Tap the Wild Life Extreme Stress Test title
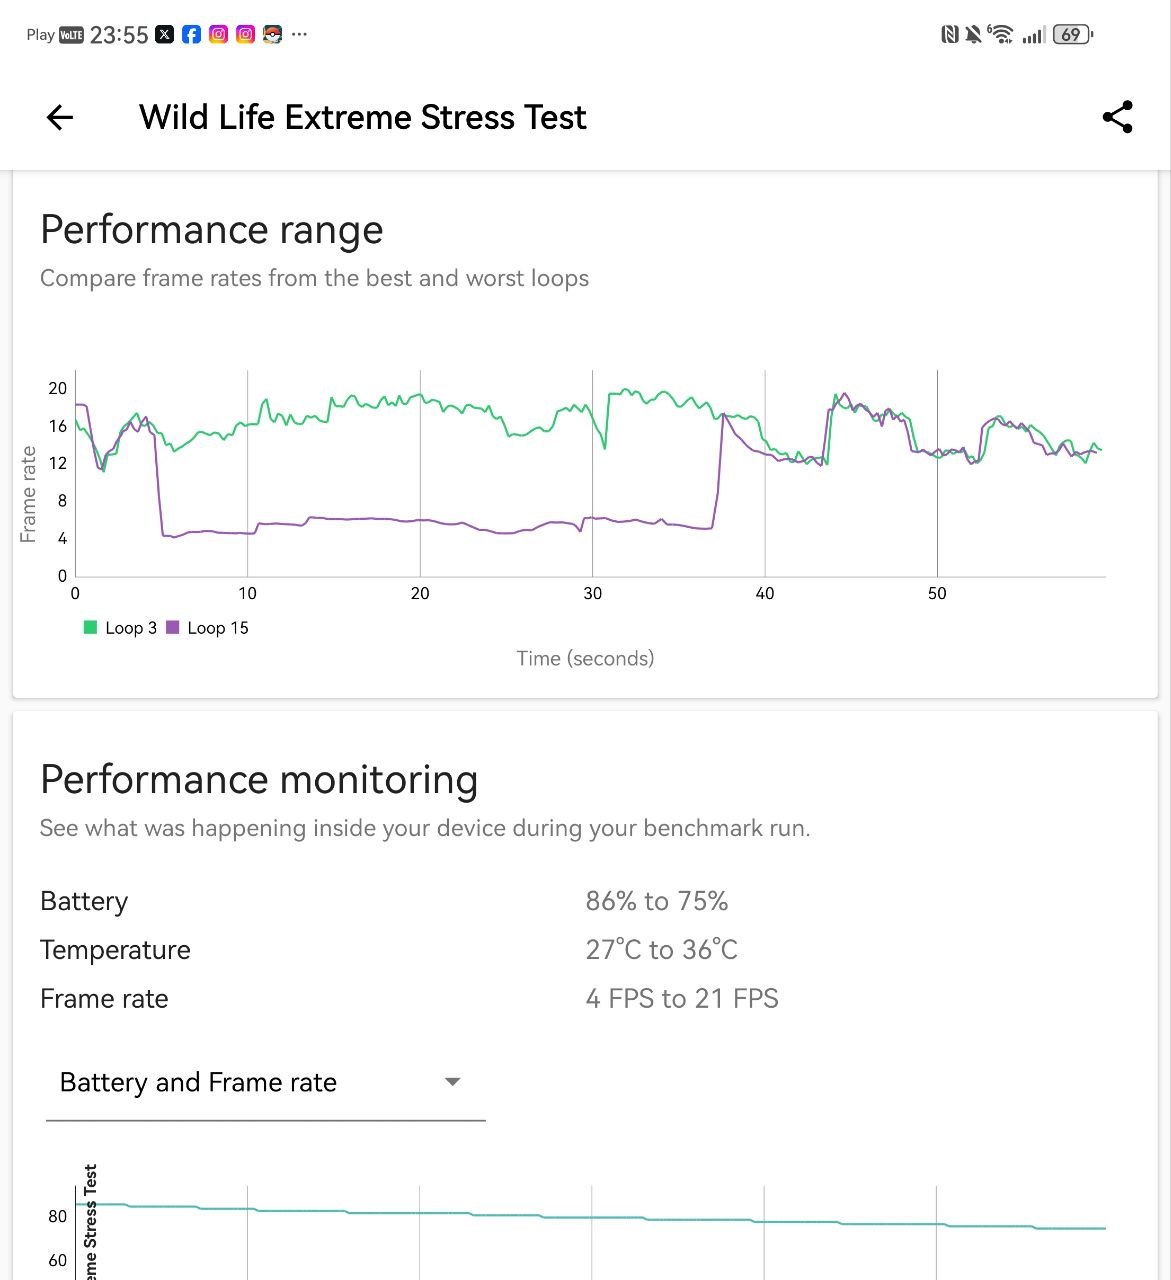 tap(362, 118)
